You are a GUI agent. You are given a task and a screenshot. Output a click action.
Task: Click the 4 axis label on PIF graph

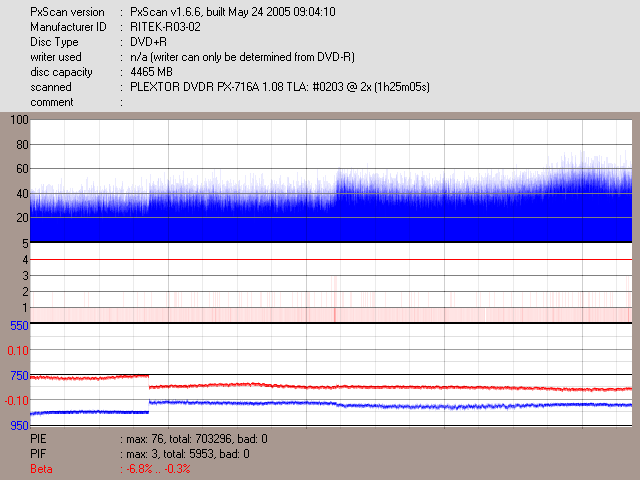coord(25,260)
